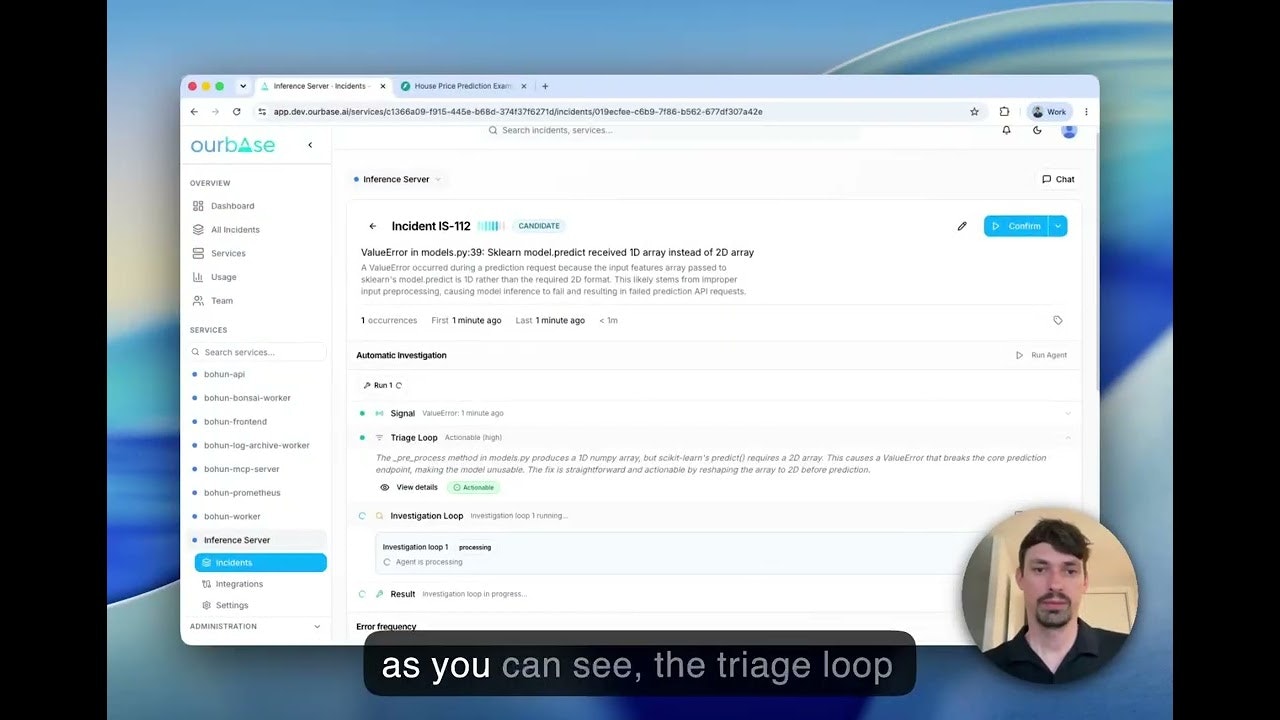Switch to House Price Prediction browser tab
The image size is (1280, 720).
[x=463, y=86]
